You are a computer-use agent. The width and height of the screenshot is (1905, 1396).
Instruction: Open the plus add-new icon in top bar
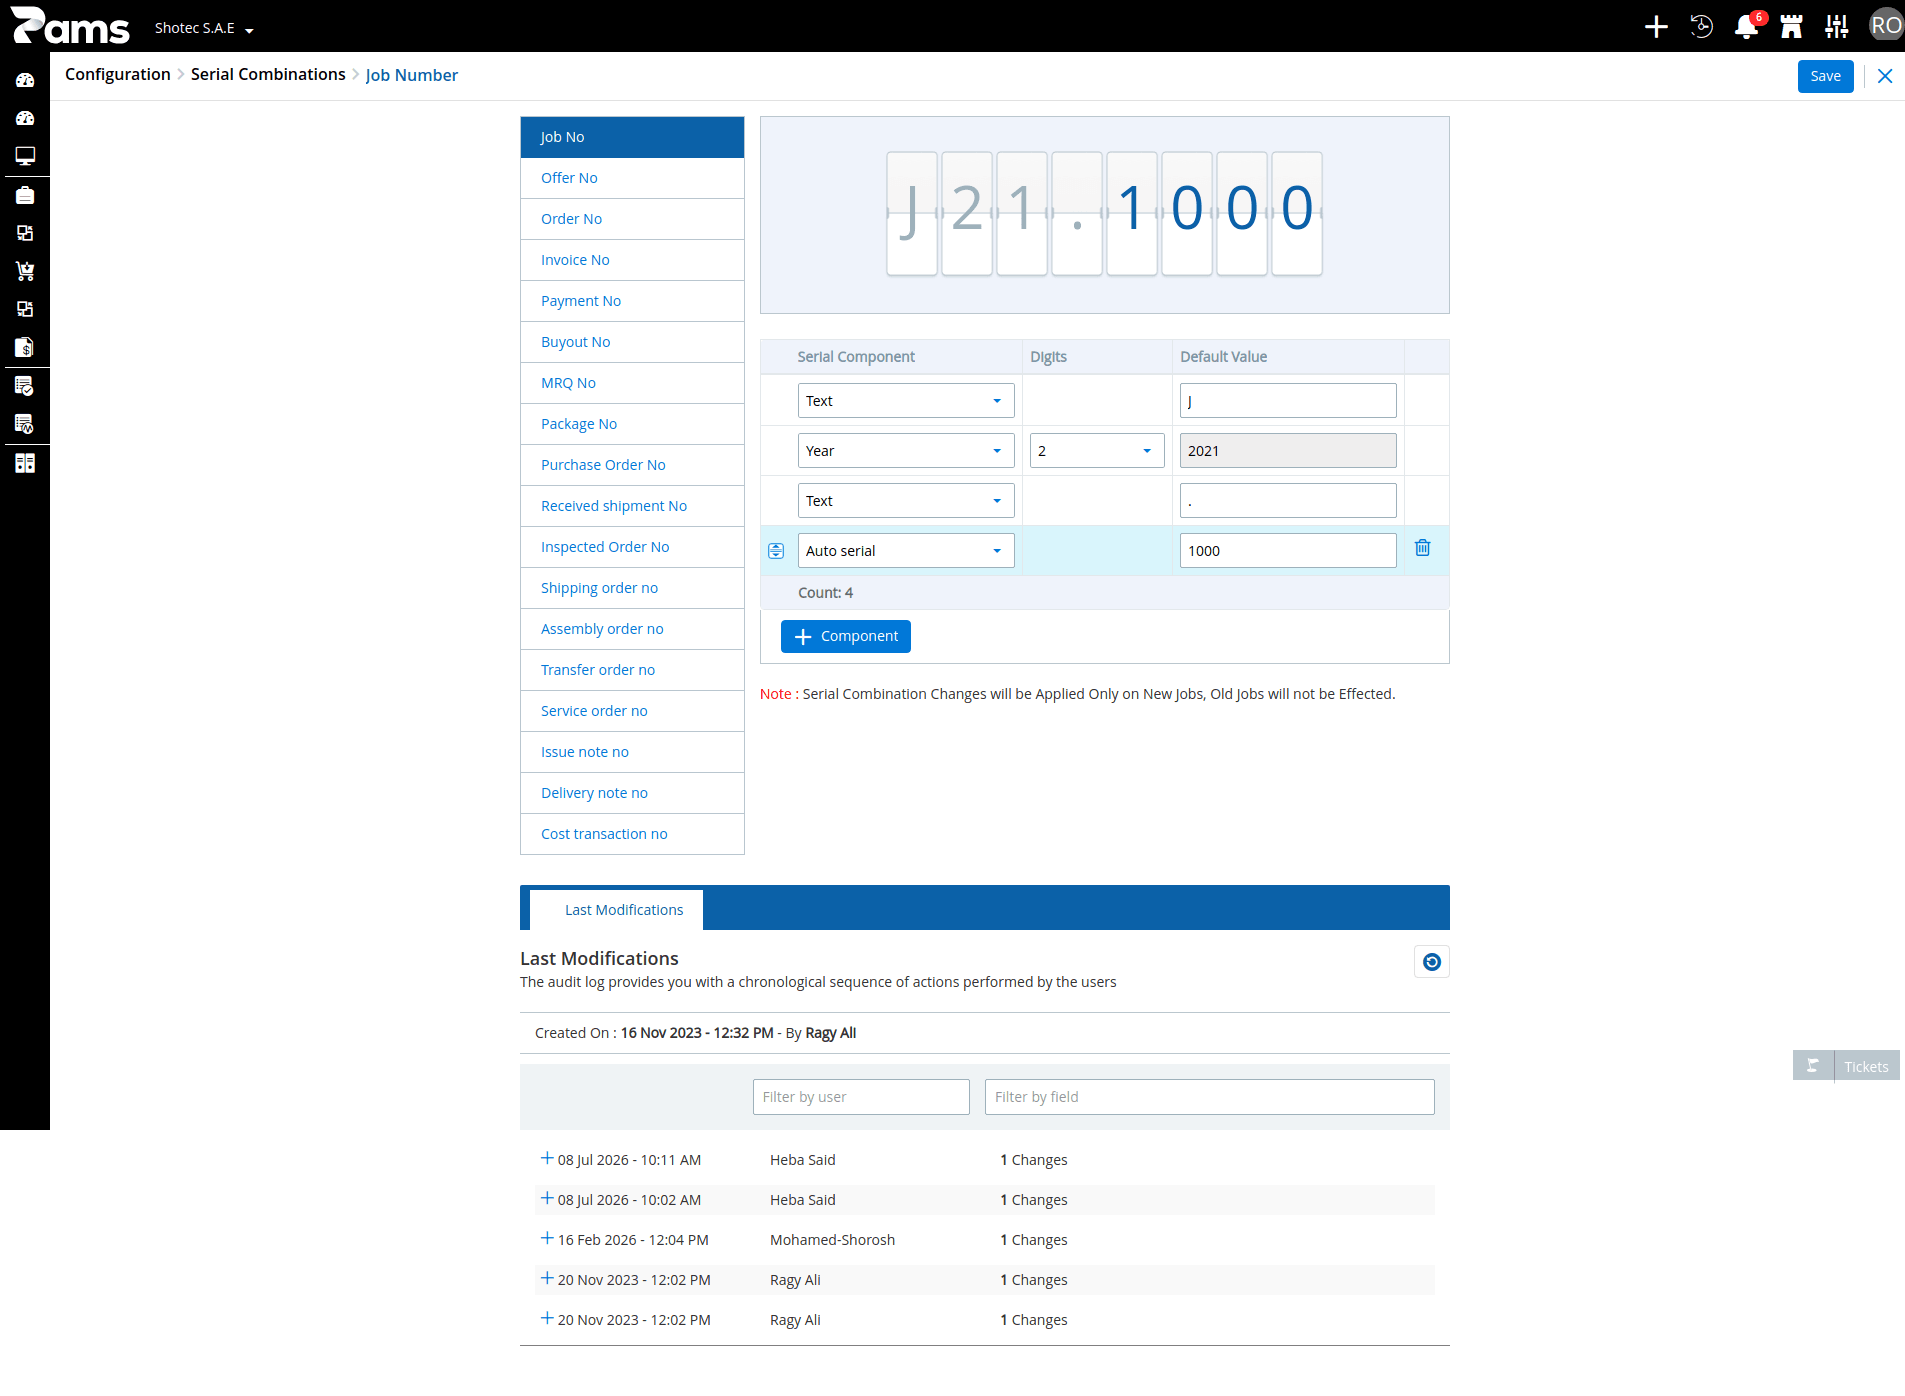1656,26
